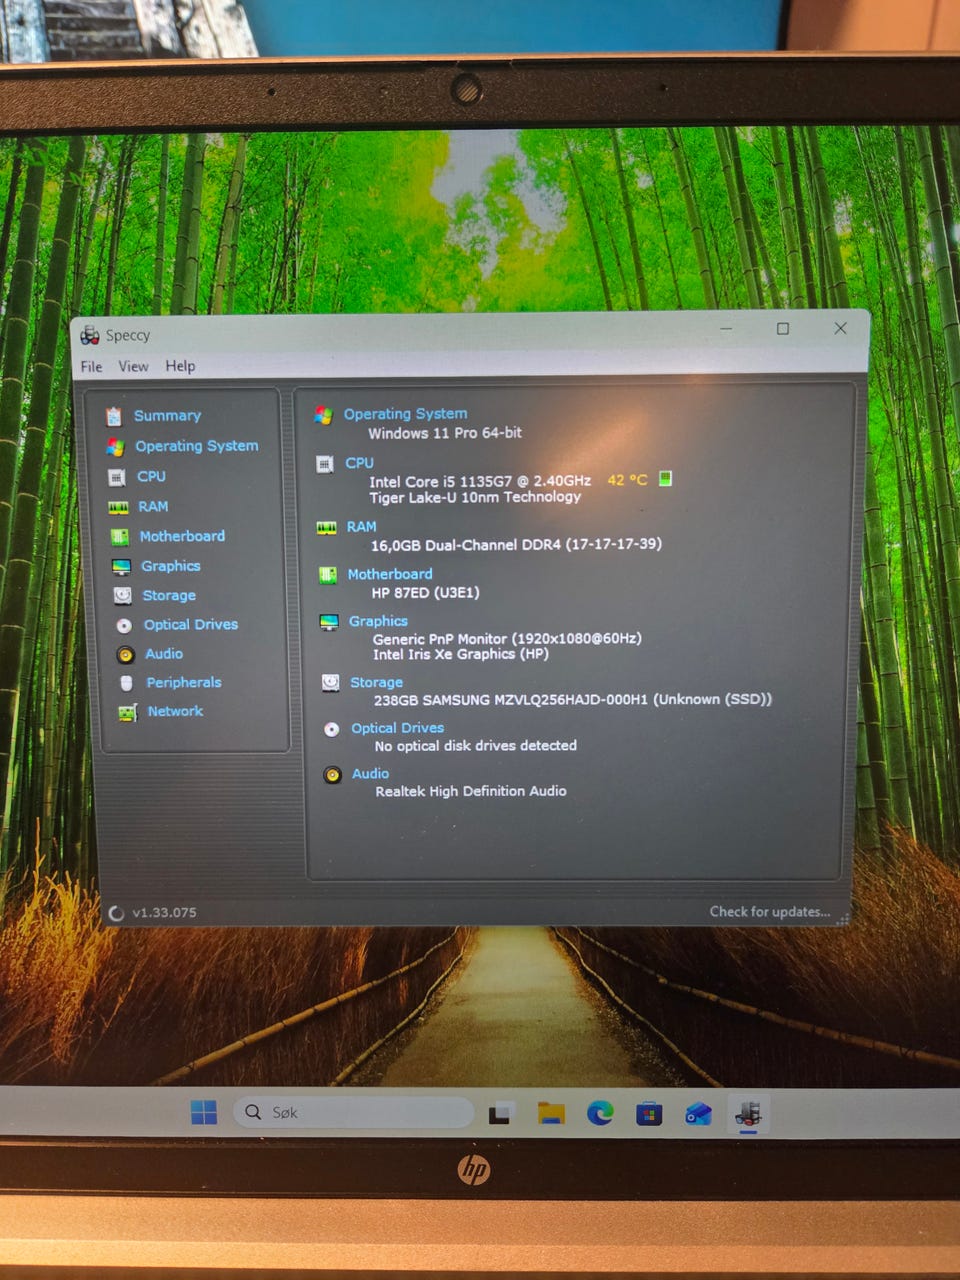This screenshot has height=1280, width=960.
Task: Click the 16,0GB Dual-Channel DDR4 text
Action: pos(516,545)
